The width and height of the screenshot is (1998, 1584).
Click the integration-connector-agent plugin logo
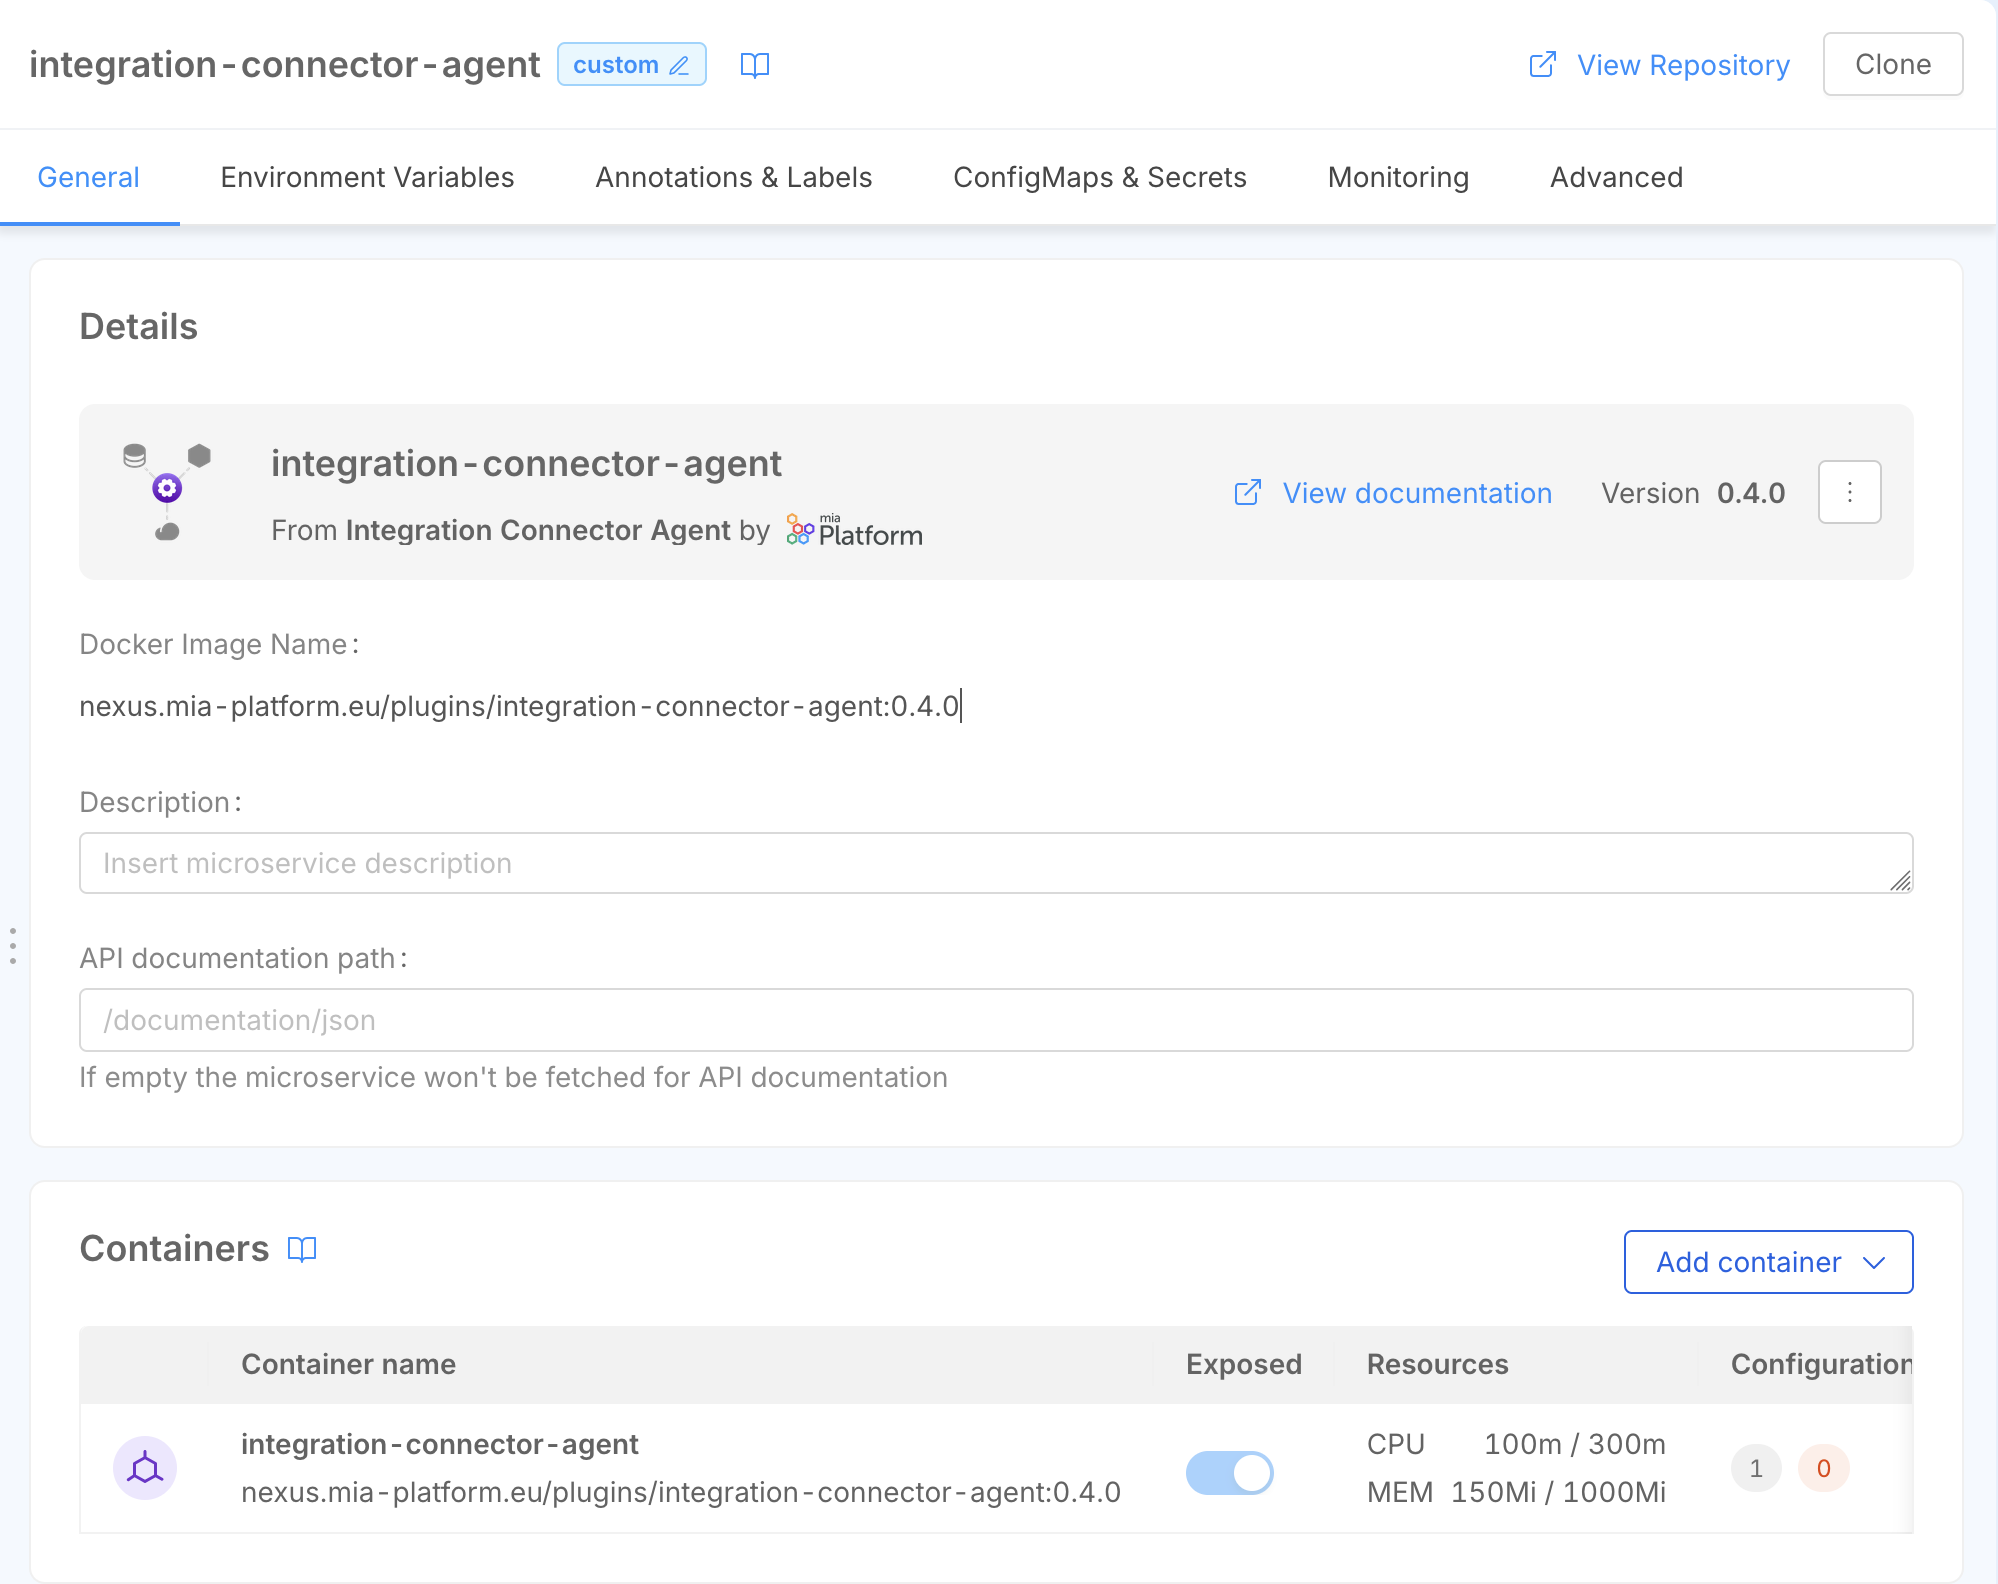(167, 491)
